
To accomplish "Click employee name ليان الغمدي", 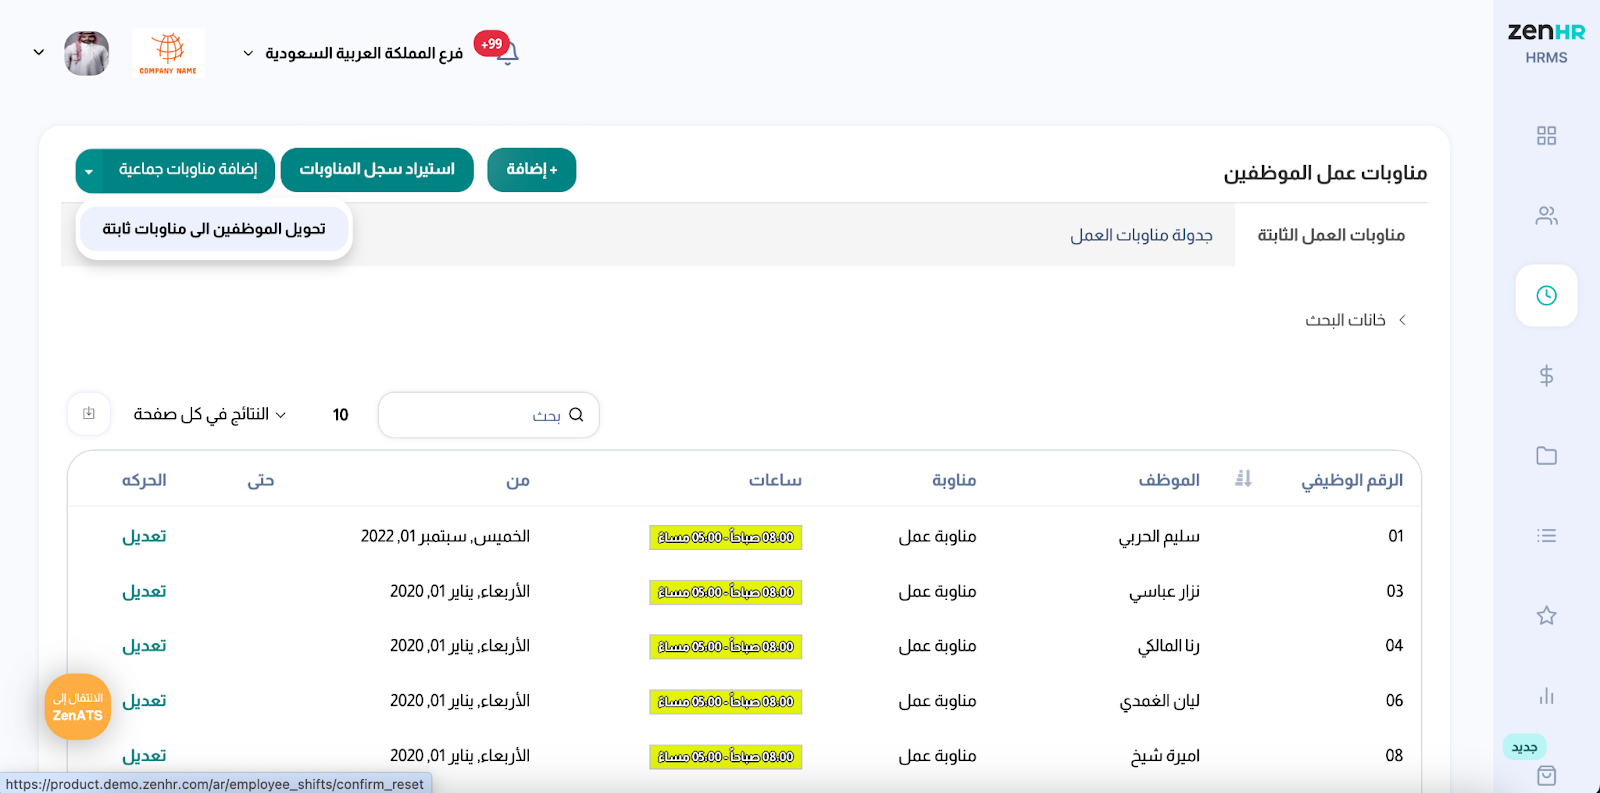I will tap(1159, 701).
